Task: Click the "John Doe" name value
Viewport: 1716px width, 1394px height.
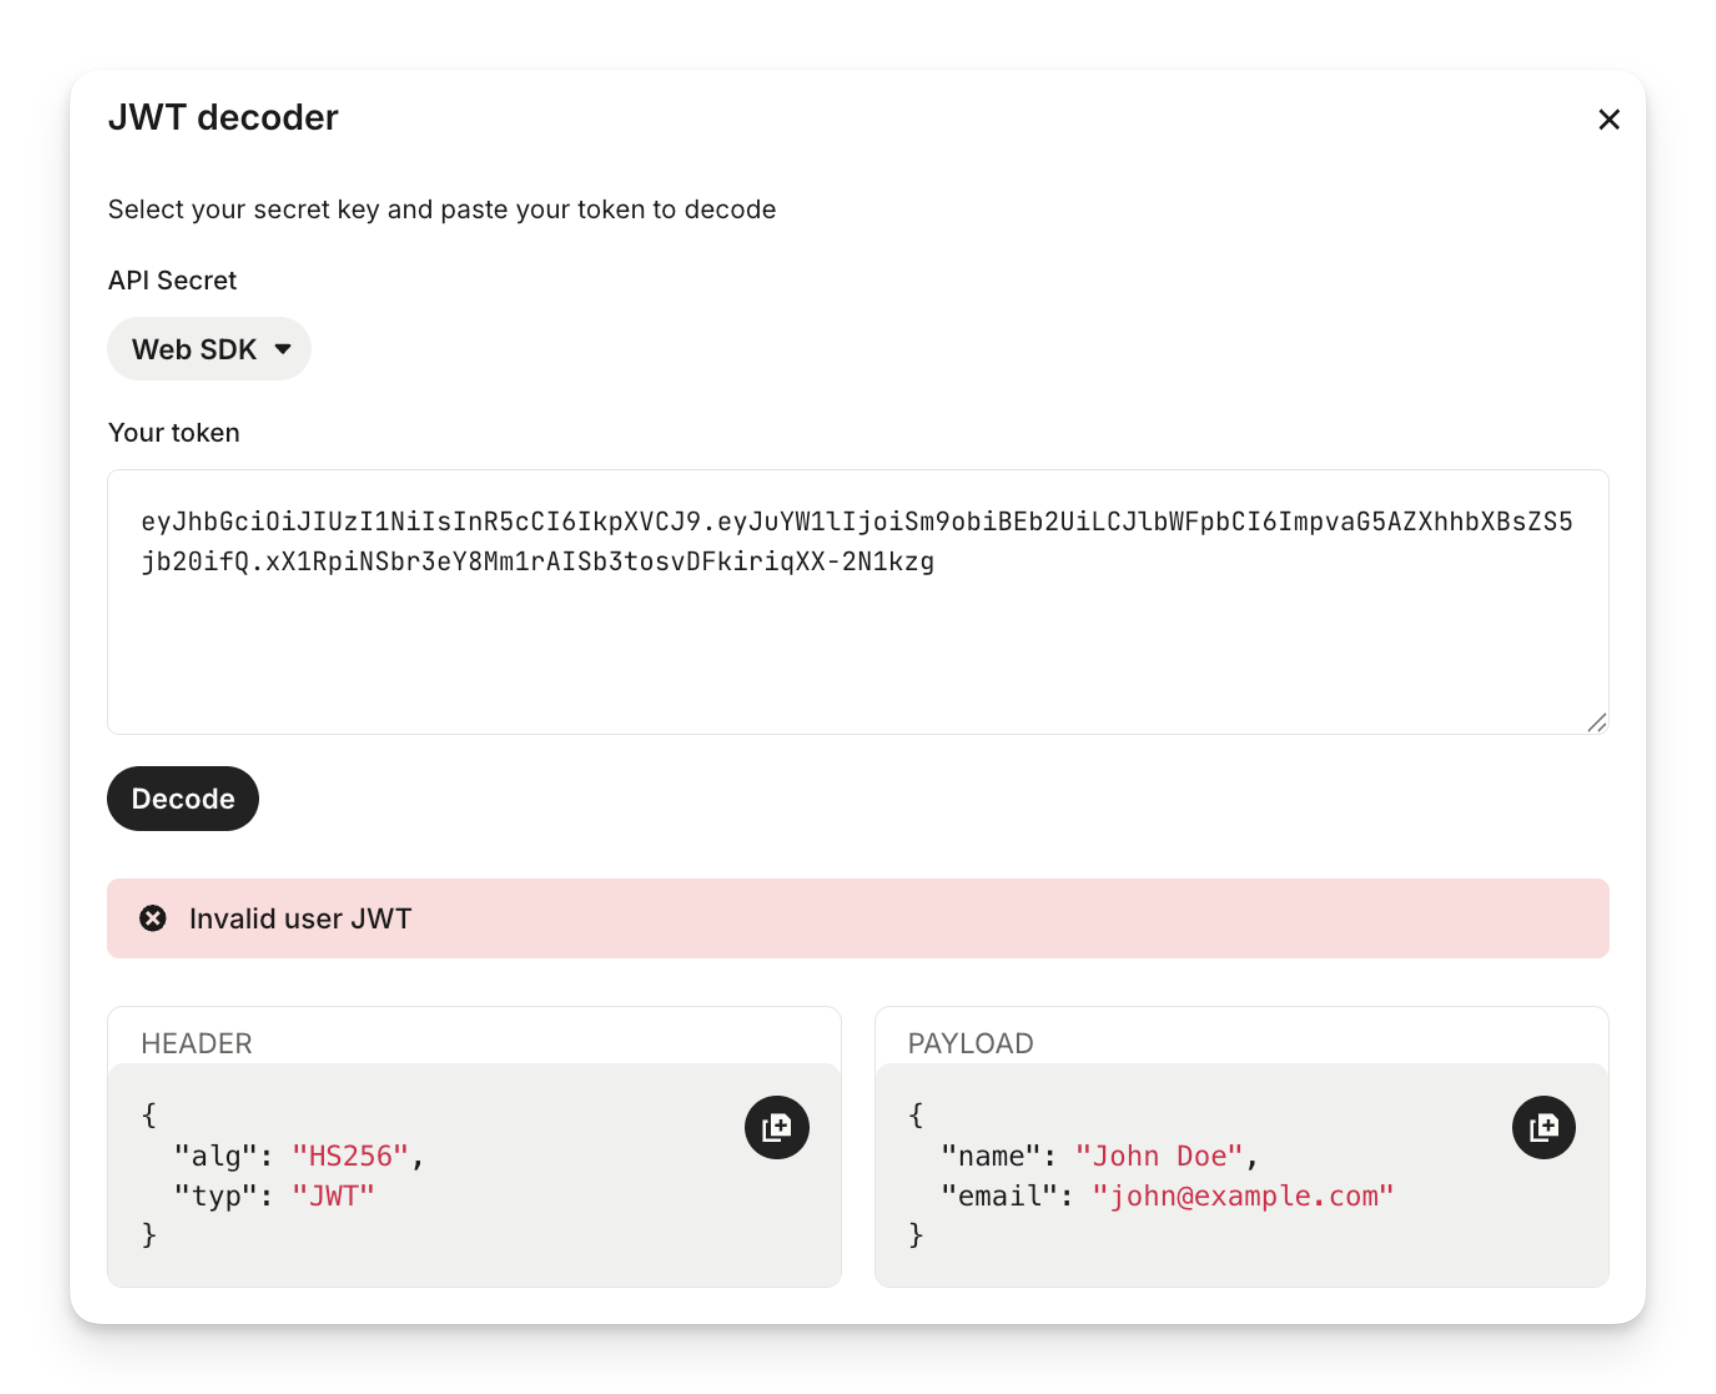Action: coord(1159,1156)
